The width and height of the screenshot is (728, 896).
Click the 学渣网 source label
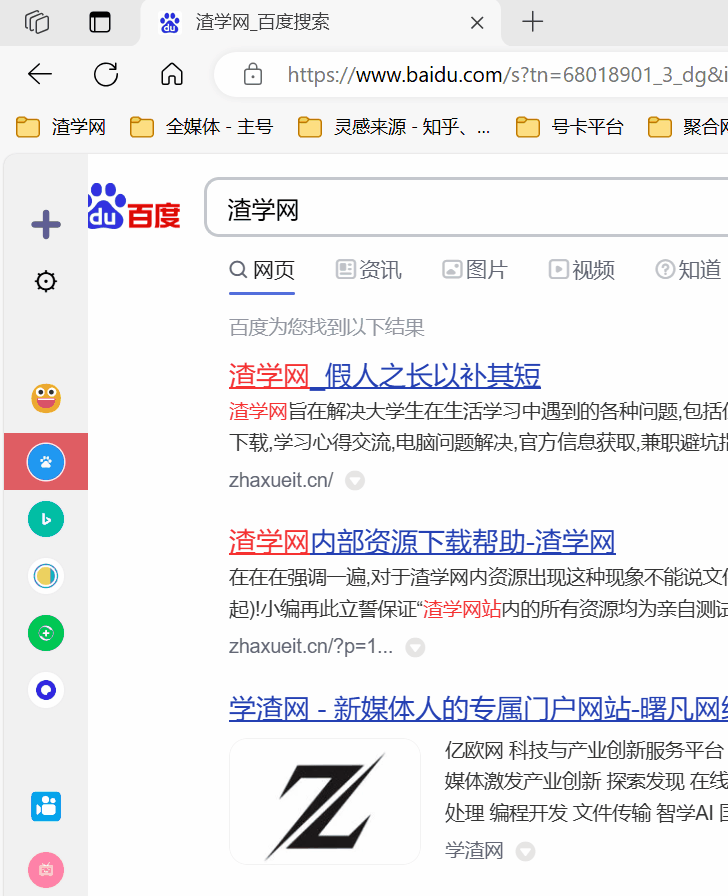(474, 850)
